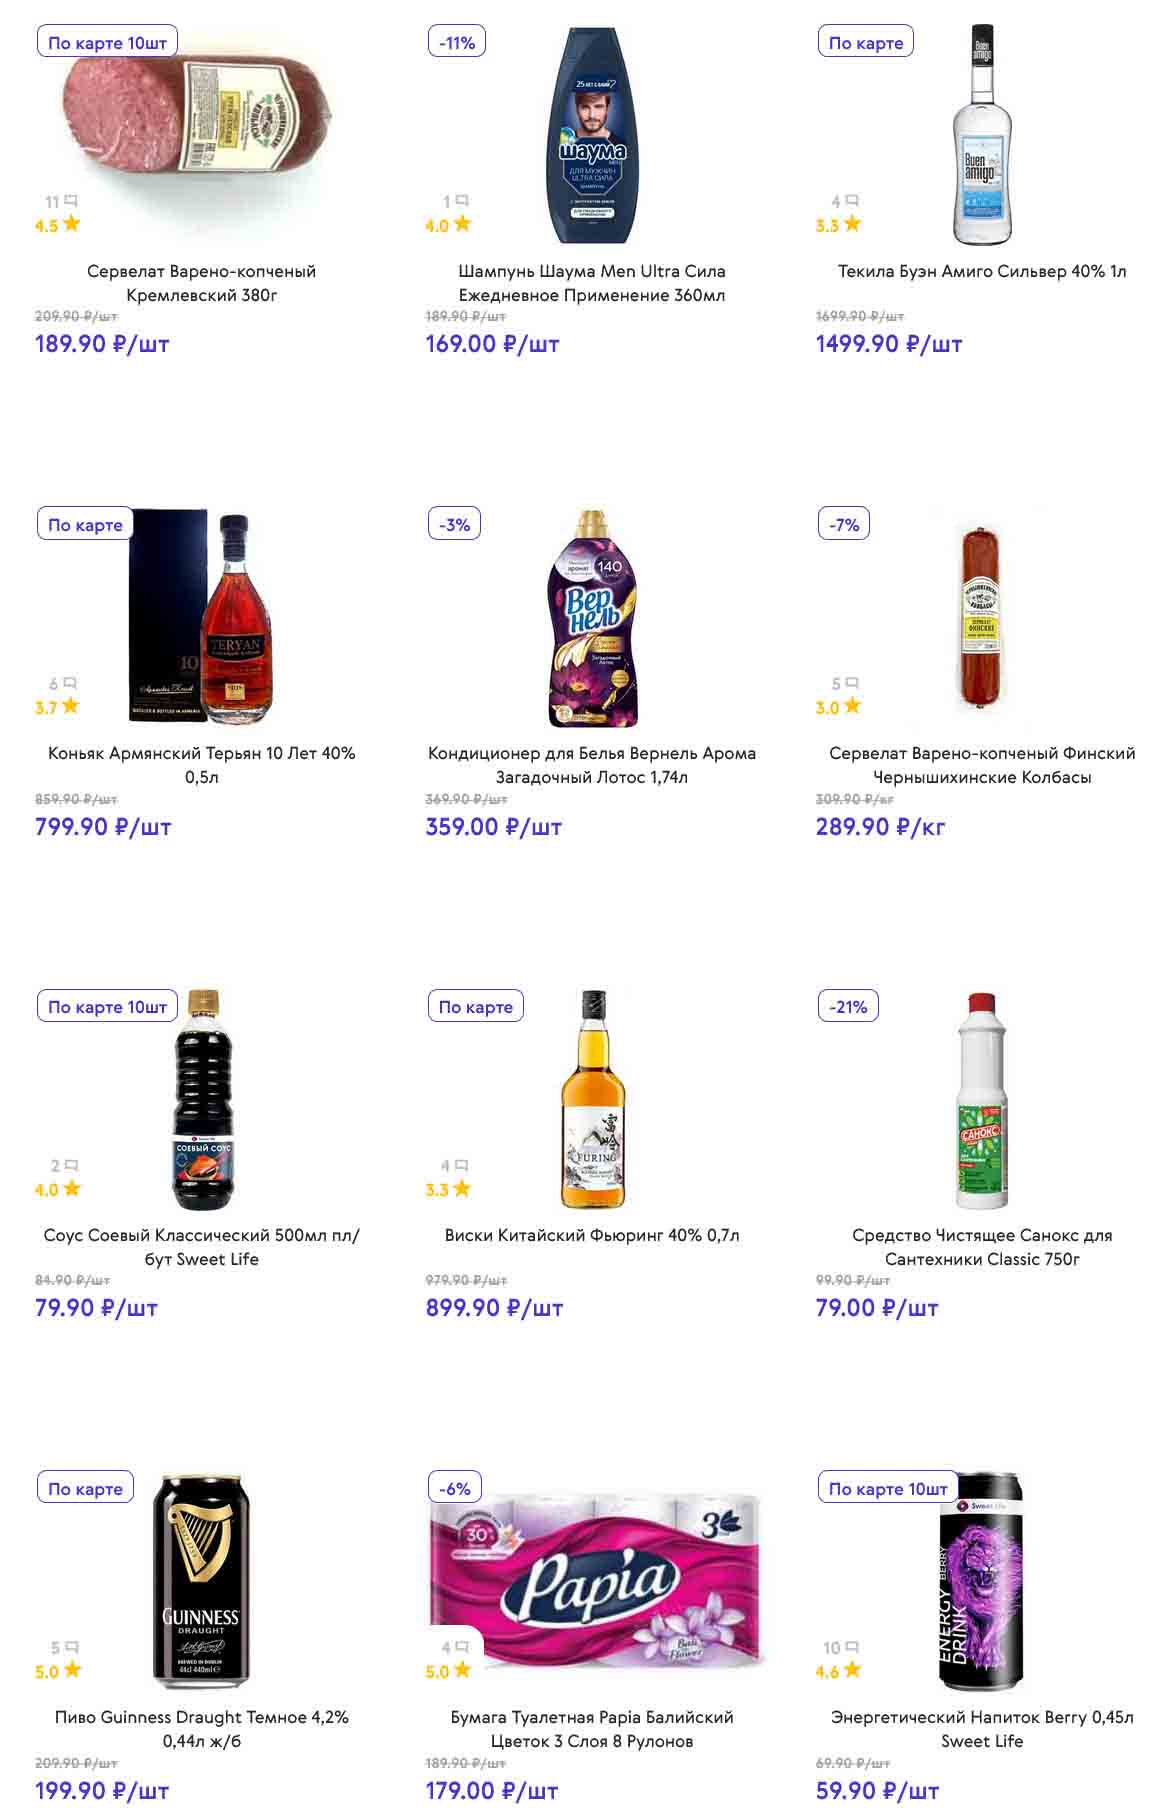Open the Вернель conditioner bottle image
Image resolution: width=1161 pixels, height=1815 pixels.
point(592,618)
